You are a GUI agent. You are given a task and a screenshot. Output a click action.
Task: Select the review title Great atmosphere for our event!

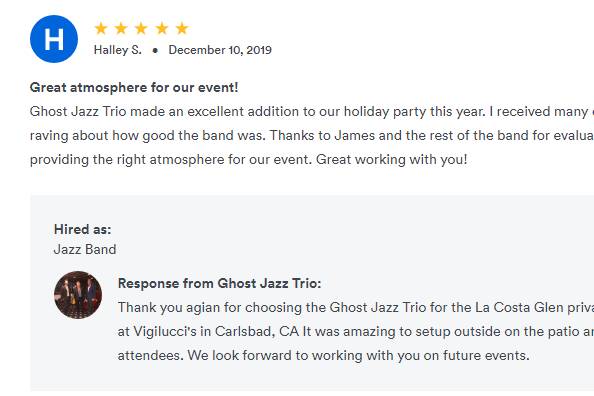point(134,88)
